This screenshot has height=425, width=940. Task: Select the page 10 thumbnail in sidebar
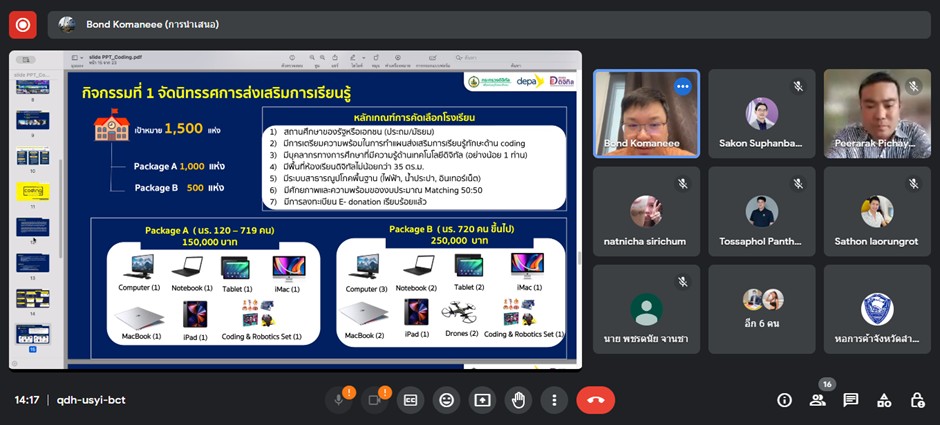point(32,157)
